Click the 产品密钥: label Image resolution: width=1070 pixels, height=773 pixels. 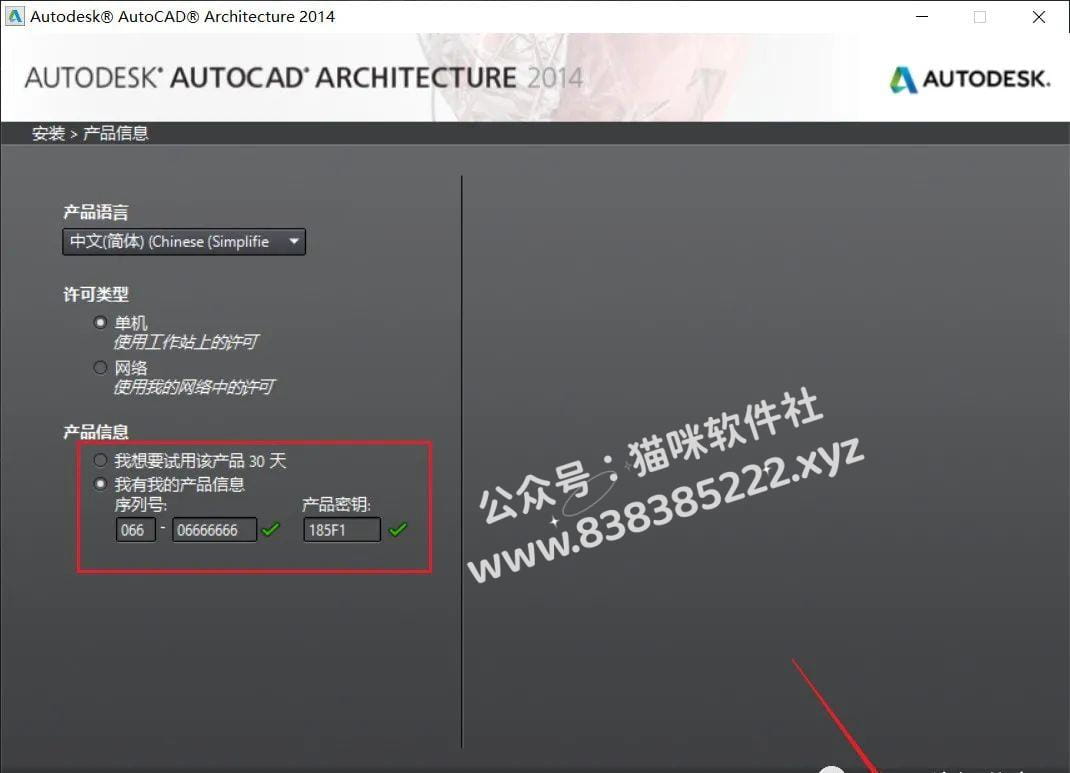tap(336, 504)
